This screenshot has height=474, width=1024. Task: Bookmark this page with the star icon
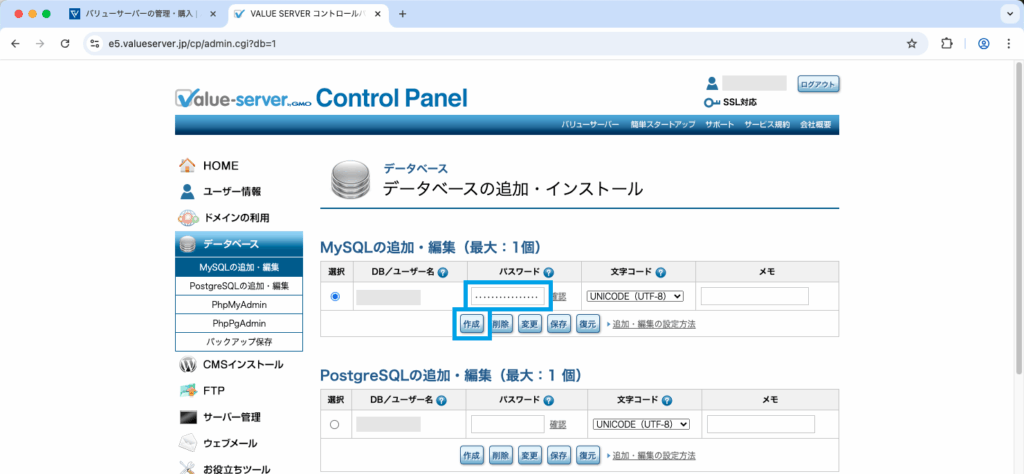911,44
